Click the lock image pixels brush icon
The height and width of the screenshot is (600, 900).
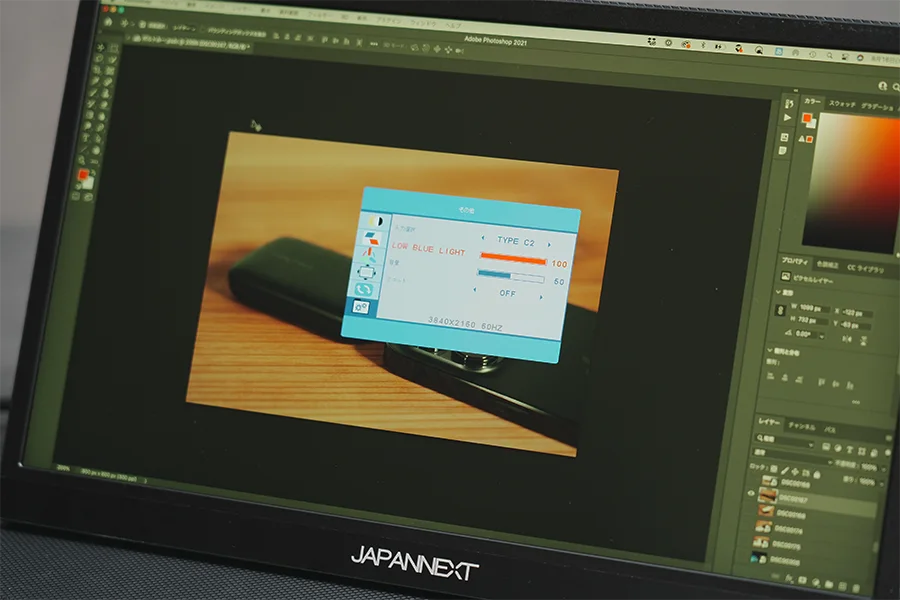[785, 470]
